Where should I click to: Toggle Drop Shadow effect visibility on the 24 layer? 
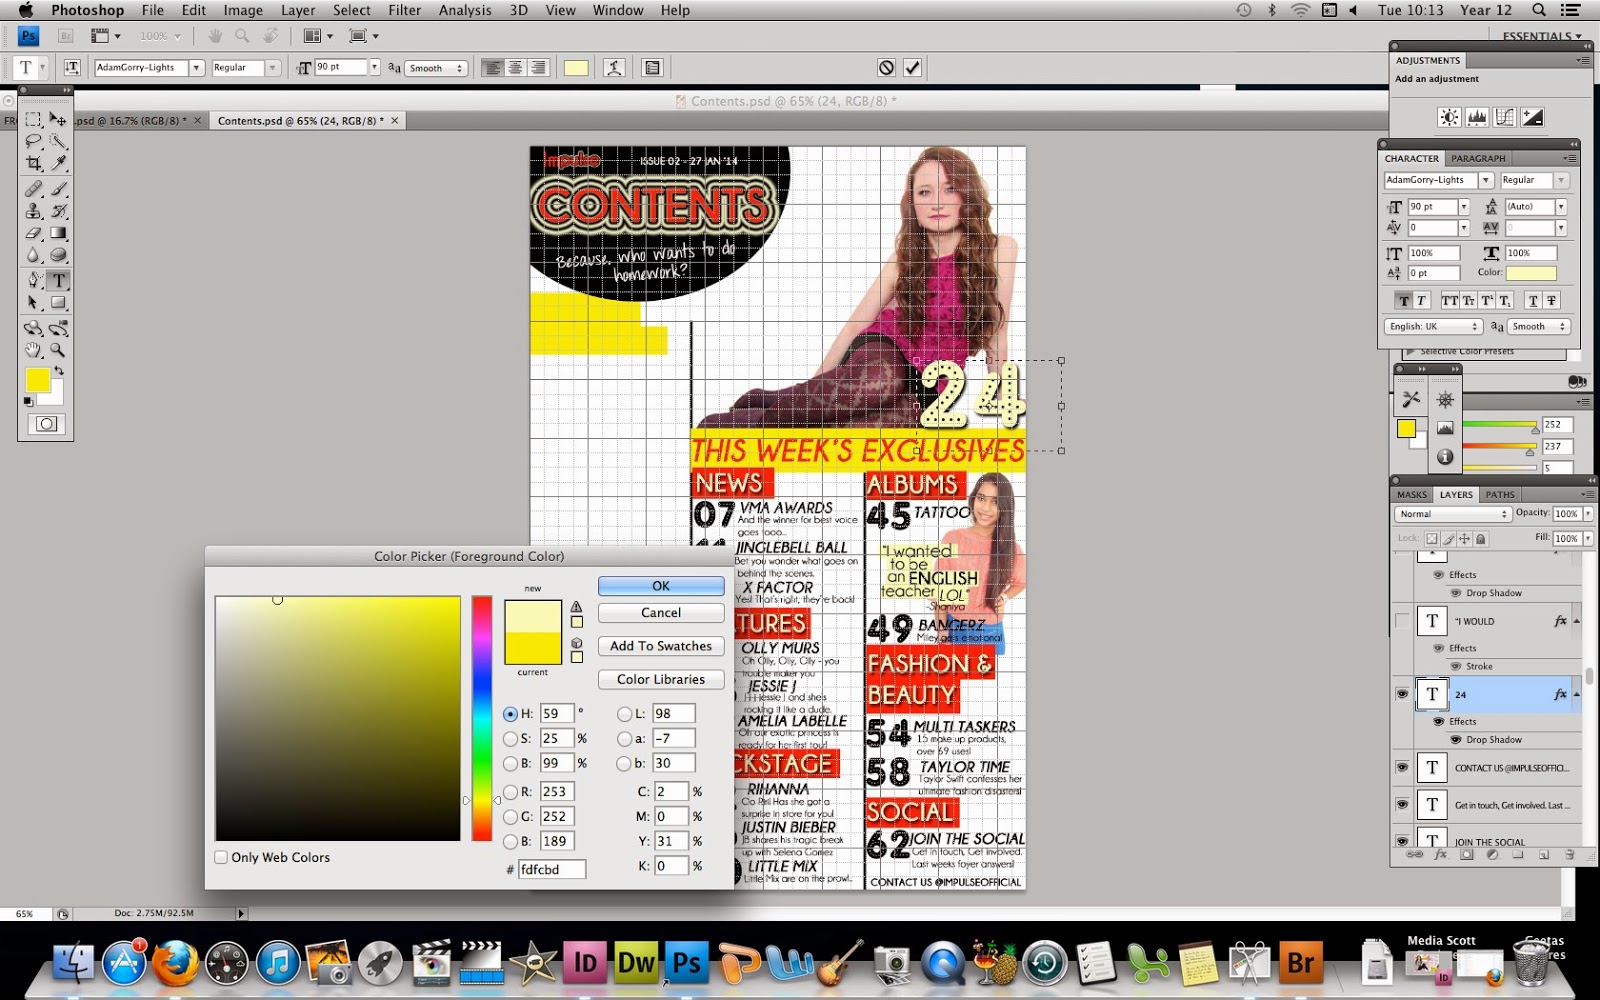point(1456,740)
